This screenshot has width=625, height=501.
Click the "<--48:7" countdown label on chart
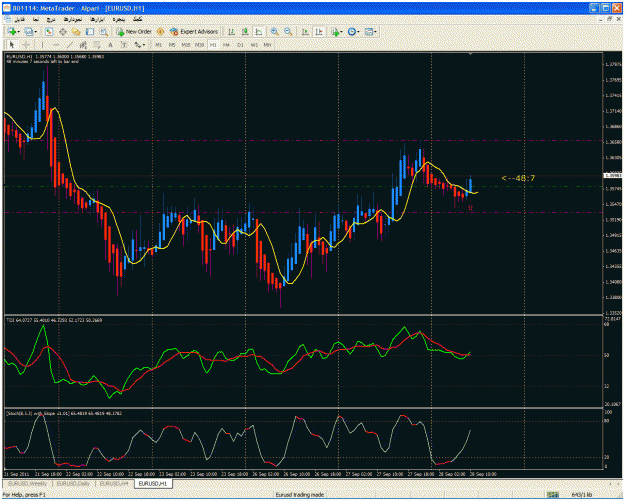click(518, 178)
